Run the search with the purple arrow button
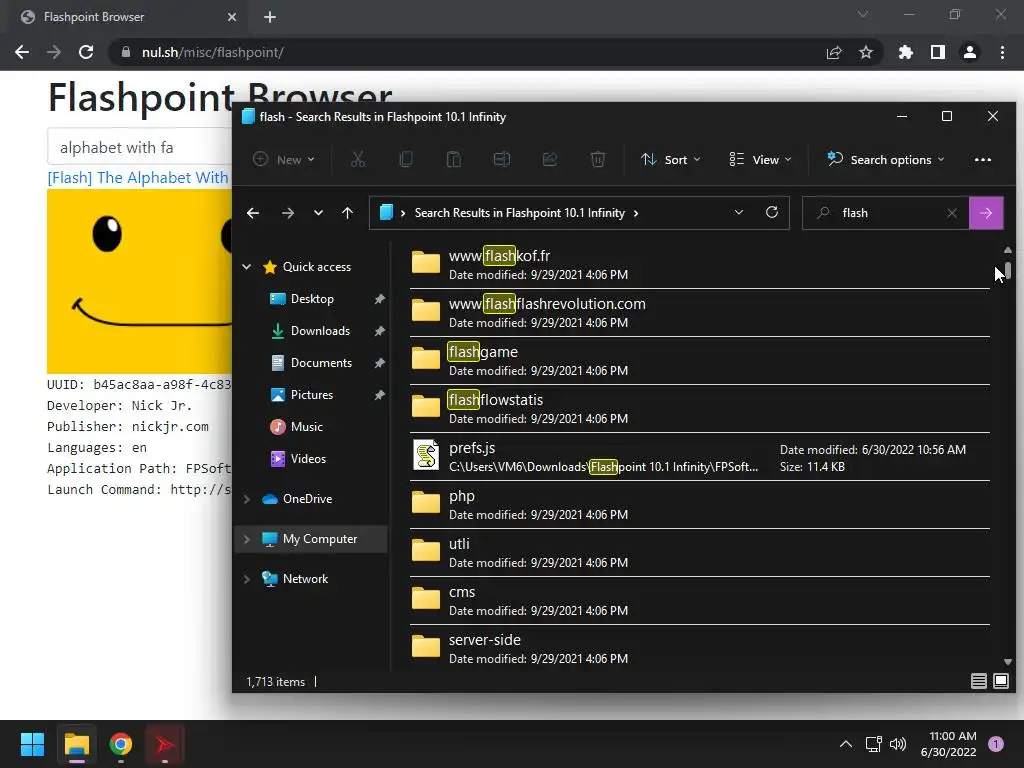The height and width of the screenshot is (768, 1024). (986, 213)
